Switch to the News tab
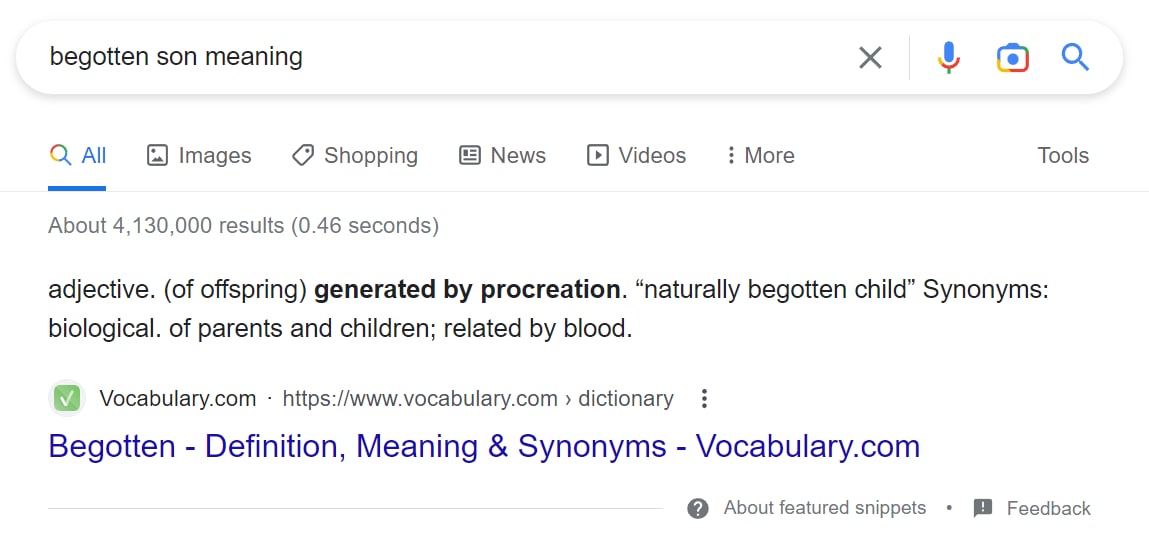This screenshot has width=1149, height=547. (502, 155)
